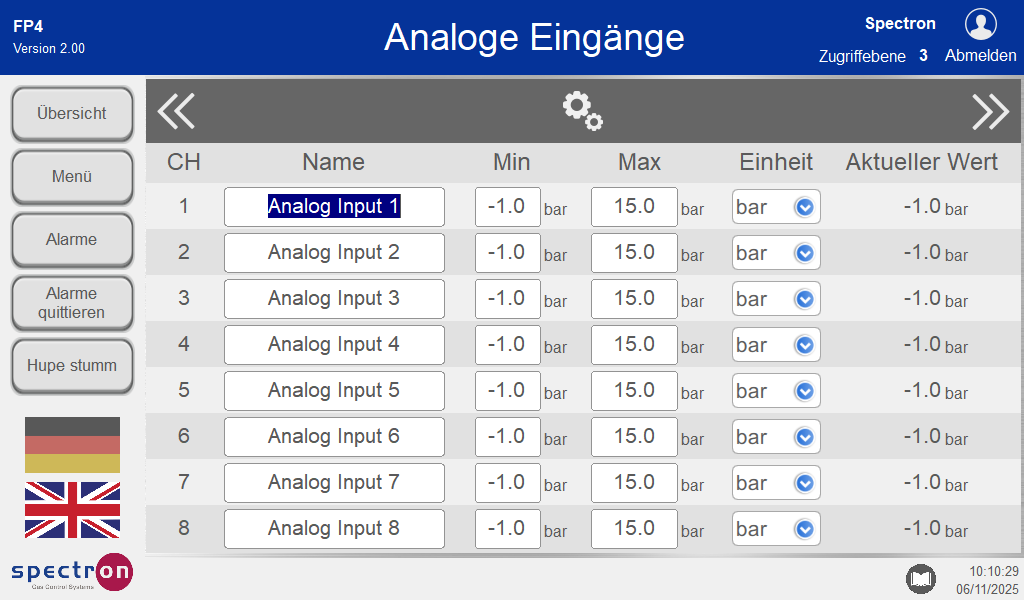Screen dimensions: 1024x600
Task: Switch language to English via the UK flag
Action: (72, 510)
